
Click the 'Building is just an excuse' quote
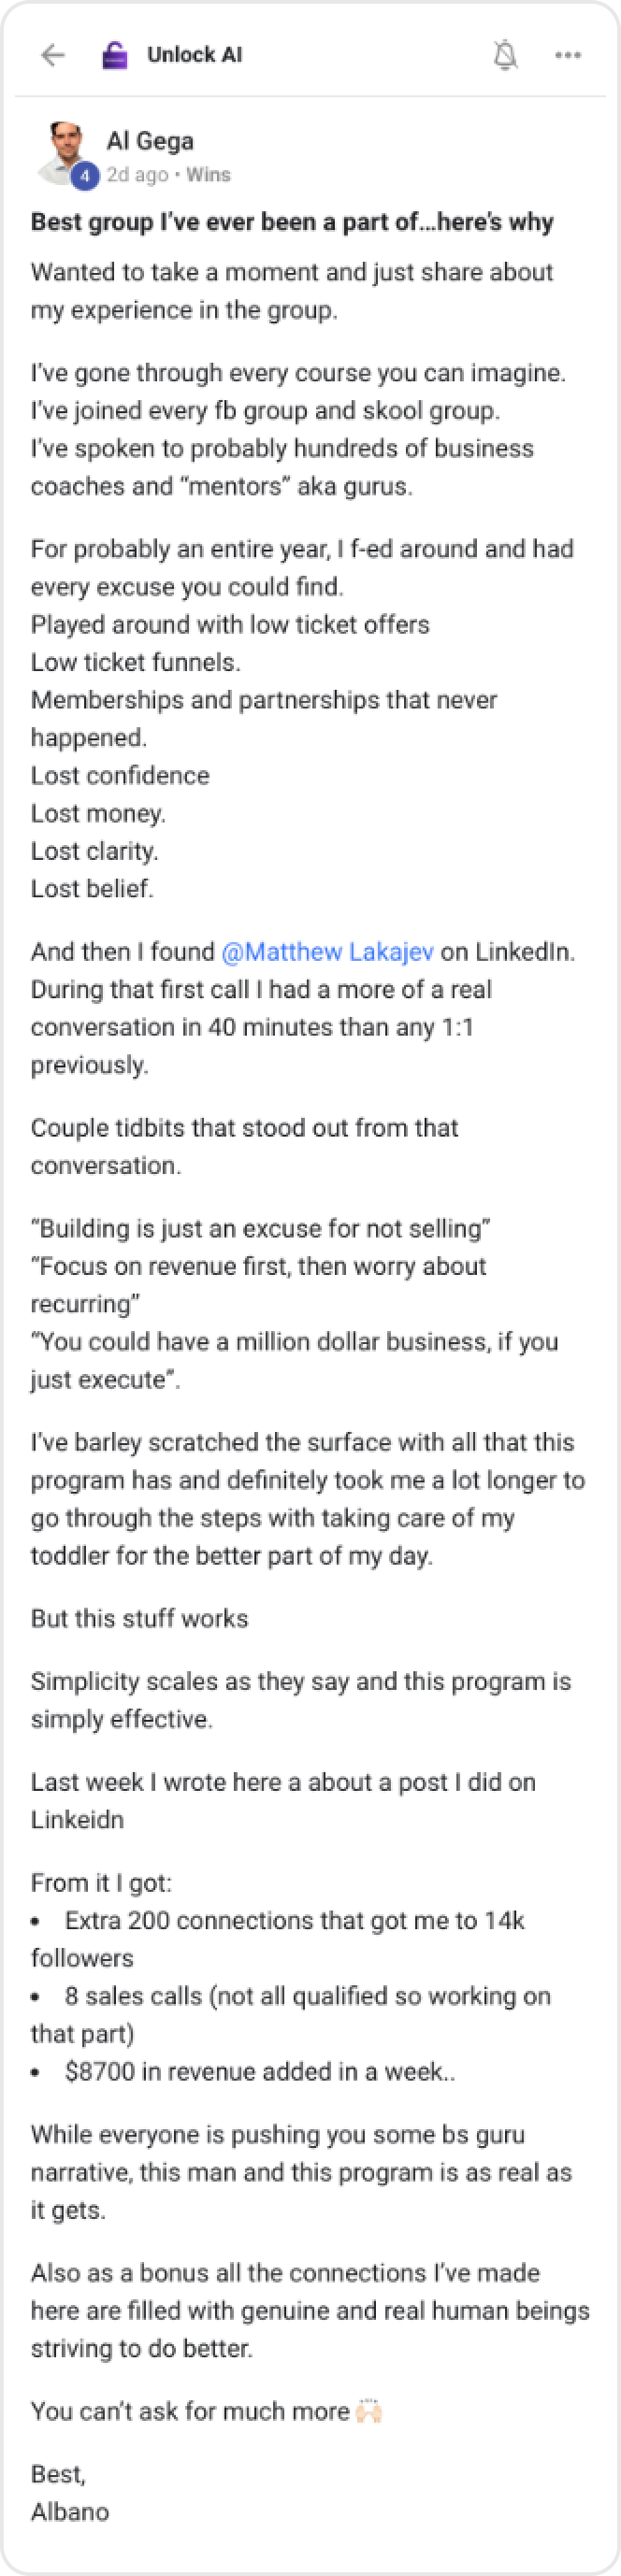(261, 1228)
